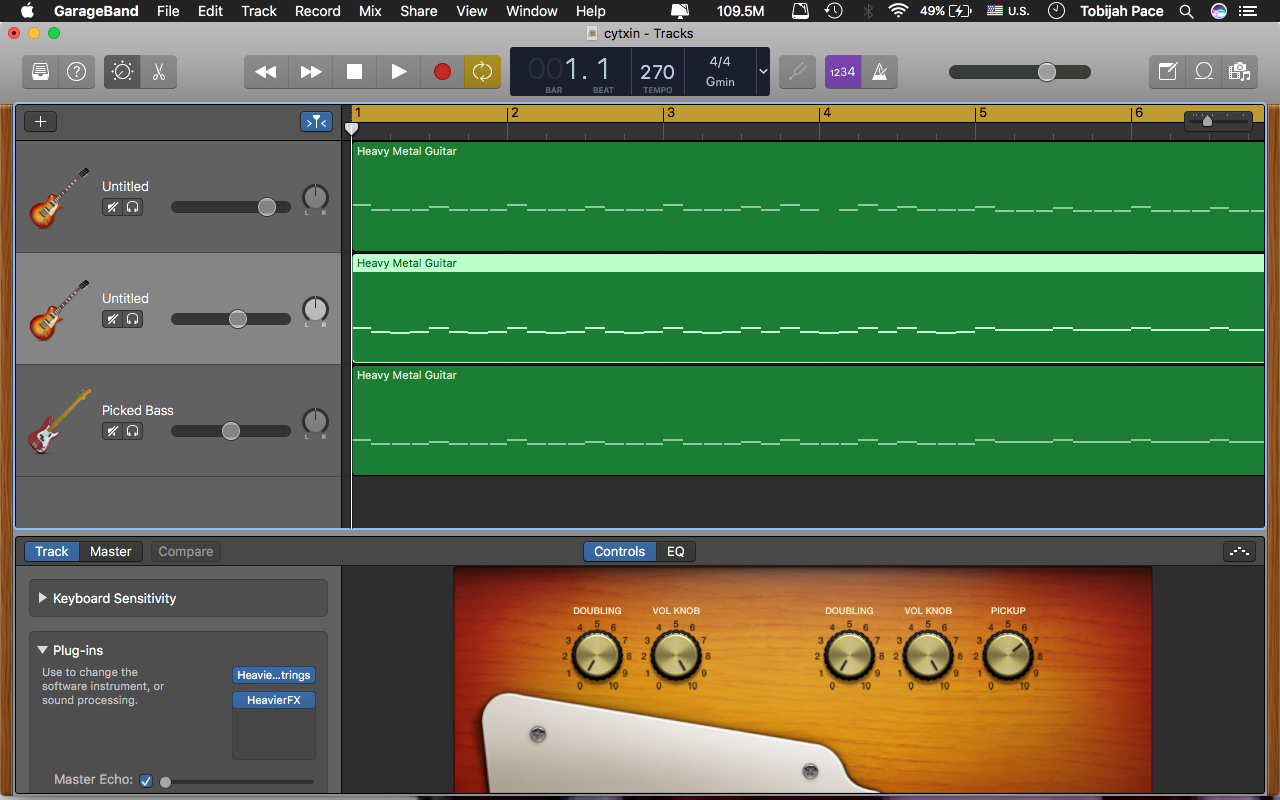Open the Share menu
The width and height of the screenshot is (1280, 800).
coord(419,11)
